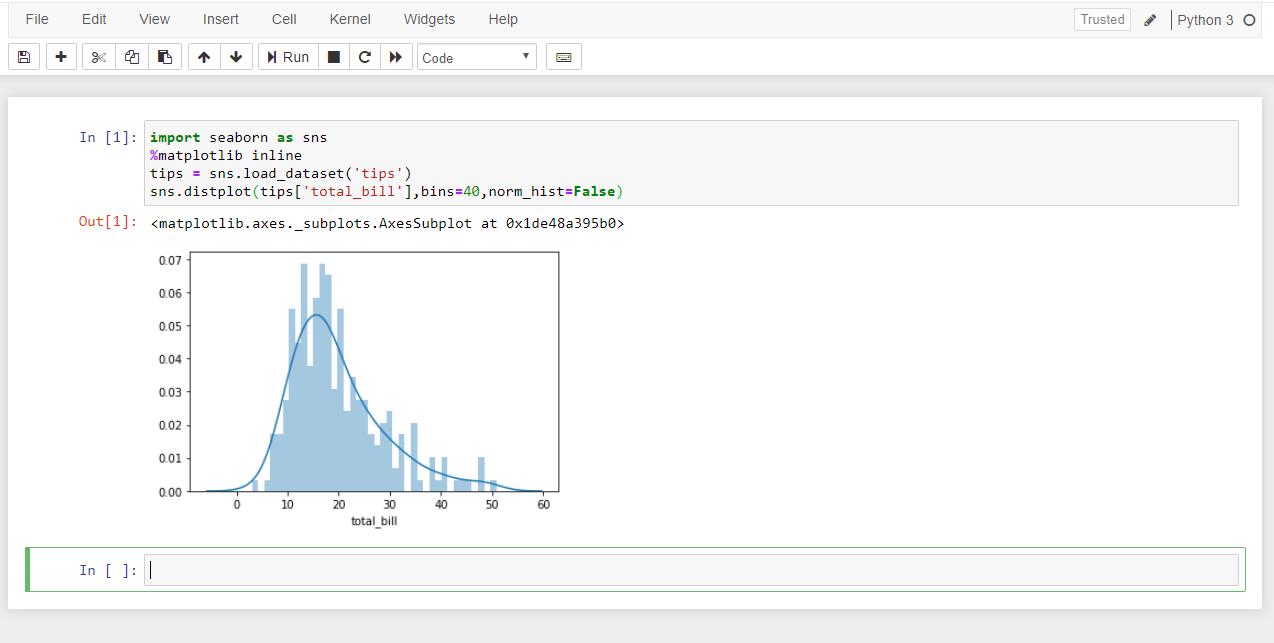Cut the selected cell with scissors icon
The width and height of the screenshot is (1274, 643).
tap(97, 56)
